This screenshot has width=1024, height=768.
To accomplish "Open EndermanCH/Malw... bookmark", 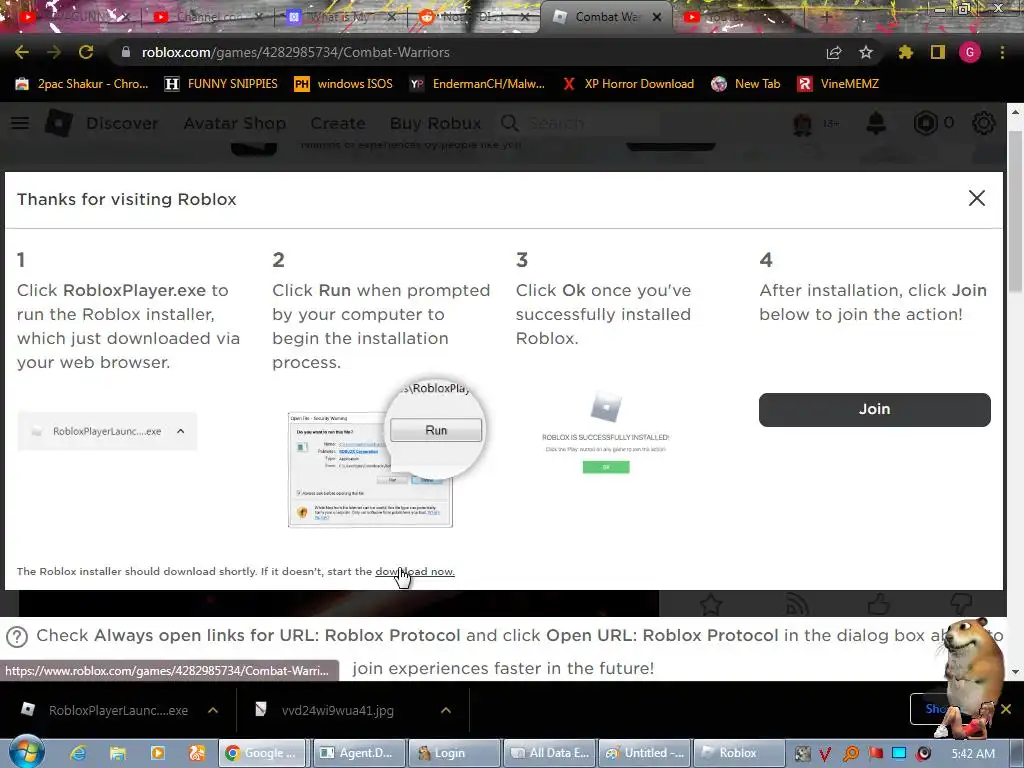I will point(477,84).
